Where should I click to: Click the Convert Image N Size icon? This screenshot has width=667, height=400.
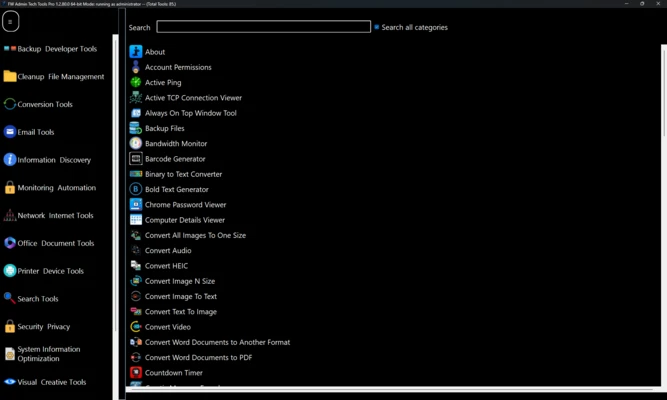coord(136,281)
